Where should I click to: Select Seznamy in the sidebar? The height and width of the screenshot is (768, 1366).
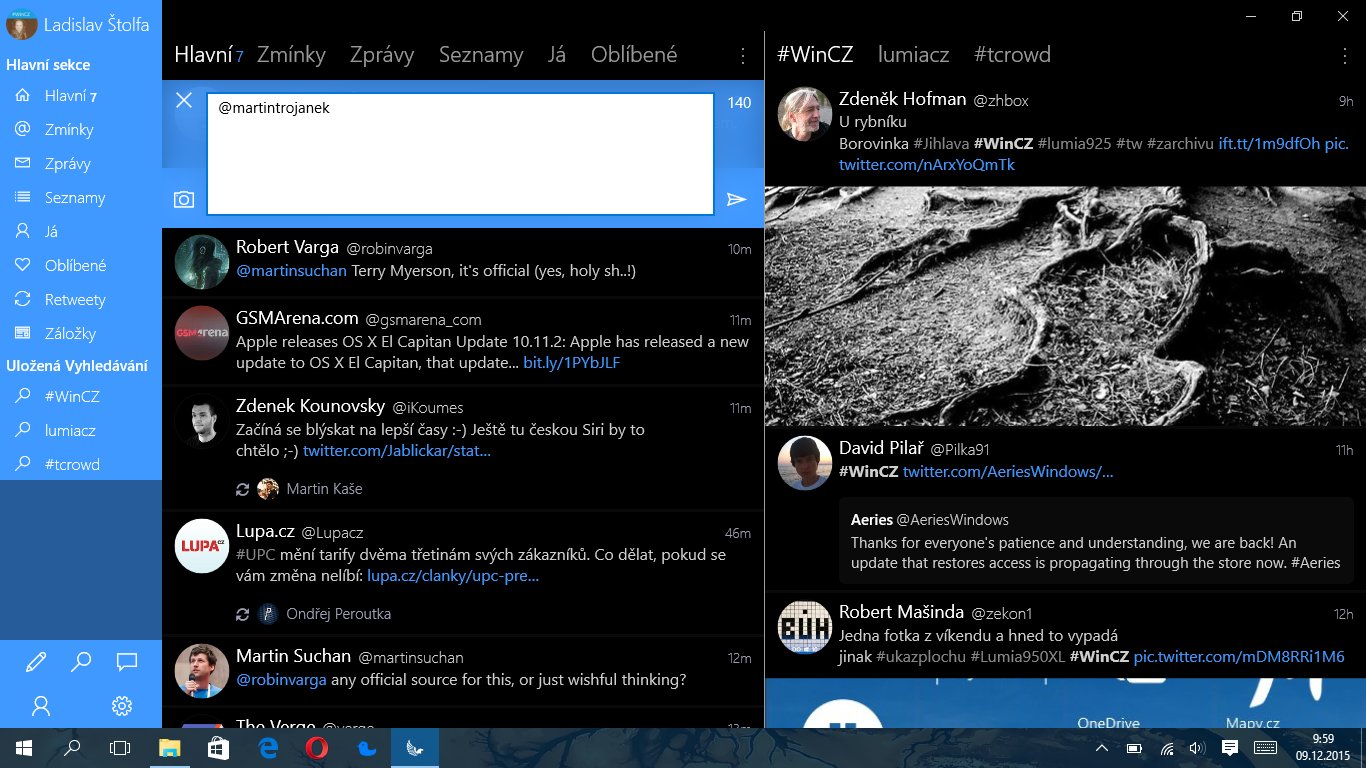pos(81,198)
